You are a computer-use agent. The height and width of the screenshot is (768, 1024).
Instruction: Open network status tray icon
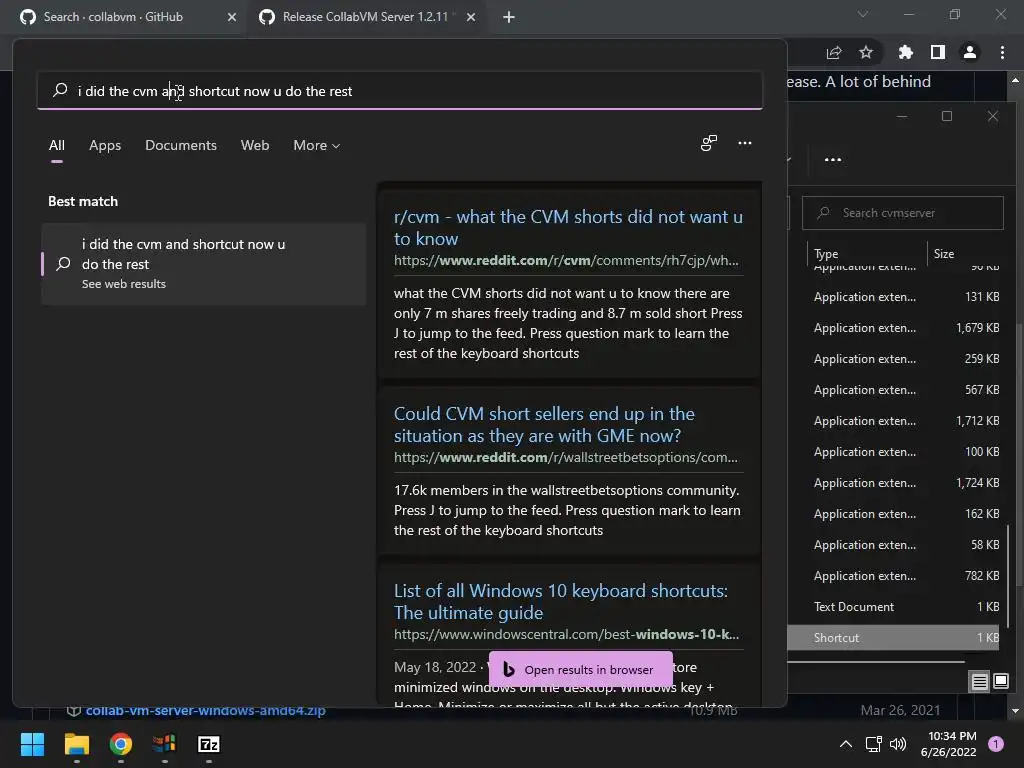pos(873,744)
